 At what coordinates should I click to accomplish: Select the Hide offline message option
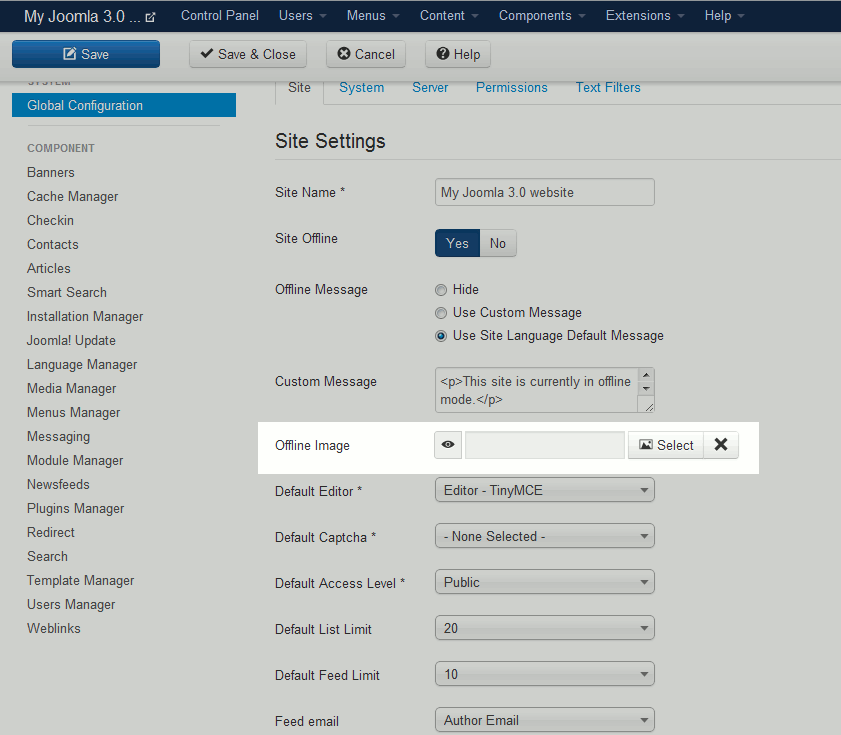coord(441,290)
